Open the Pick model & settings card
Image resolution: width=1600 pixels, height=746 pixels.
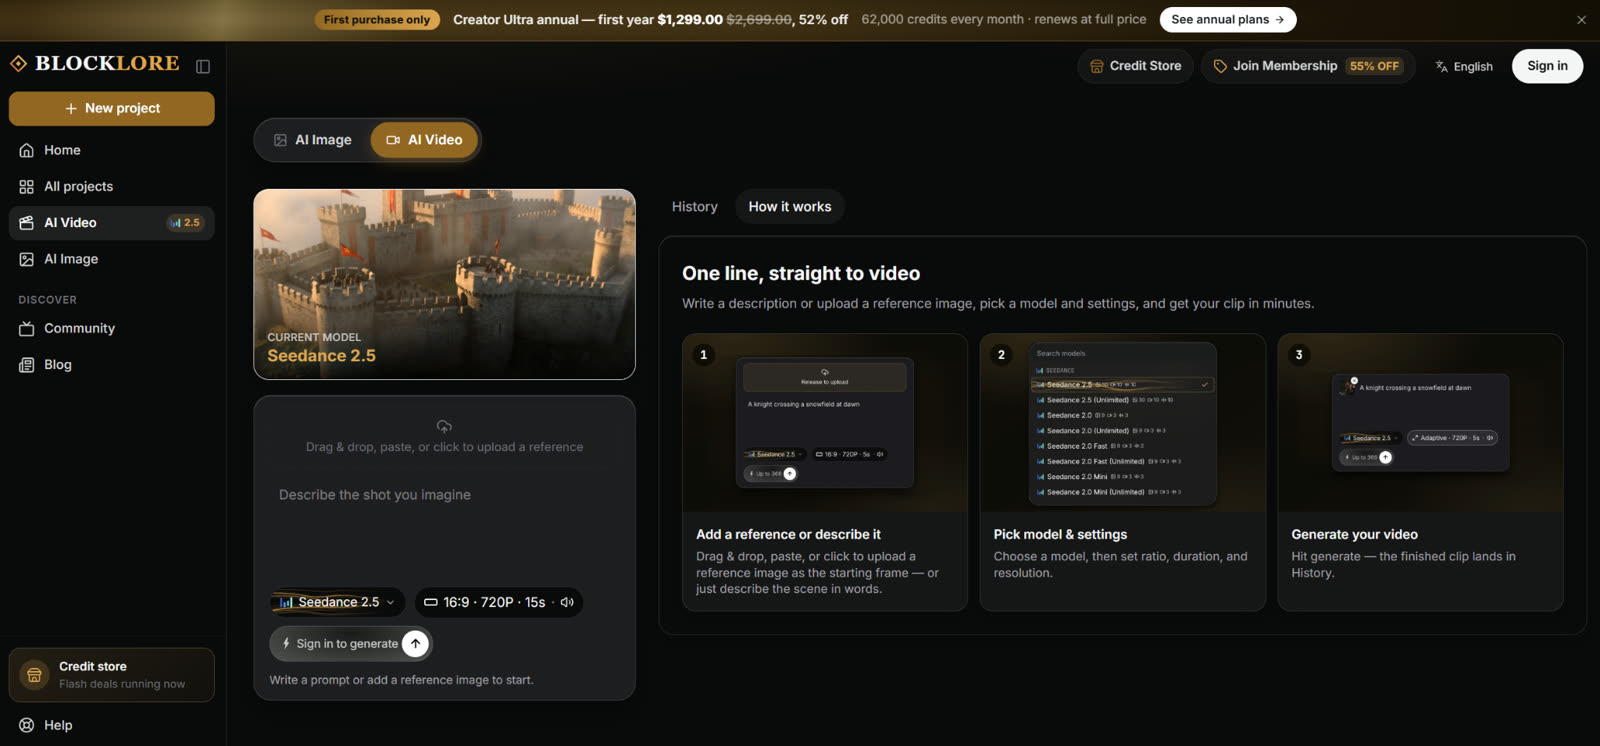pos(1122,472)
